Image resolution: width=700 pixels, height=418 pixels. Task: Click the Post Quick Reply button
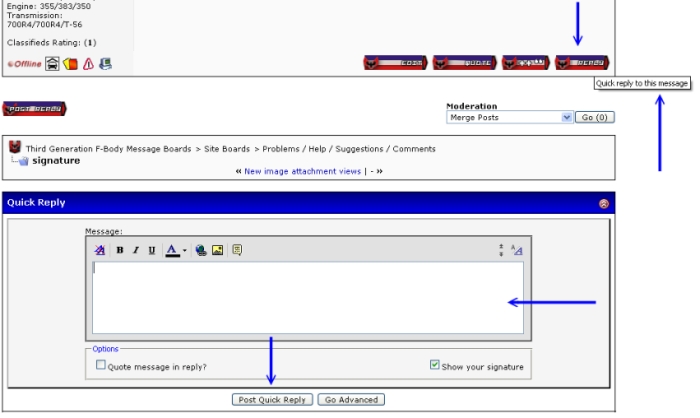tap(271, 399)
